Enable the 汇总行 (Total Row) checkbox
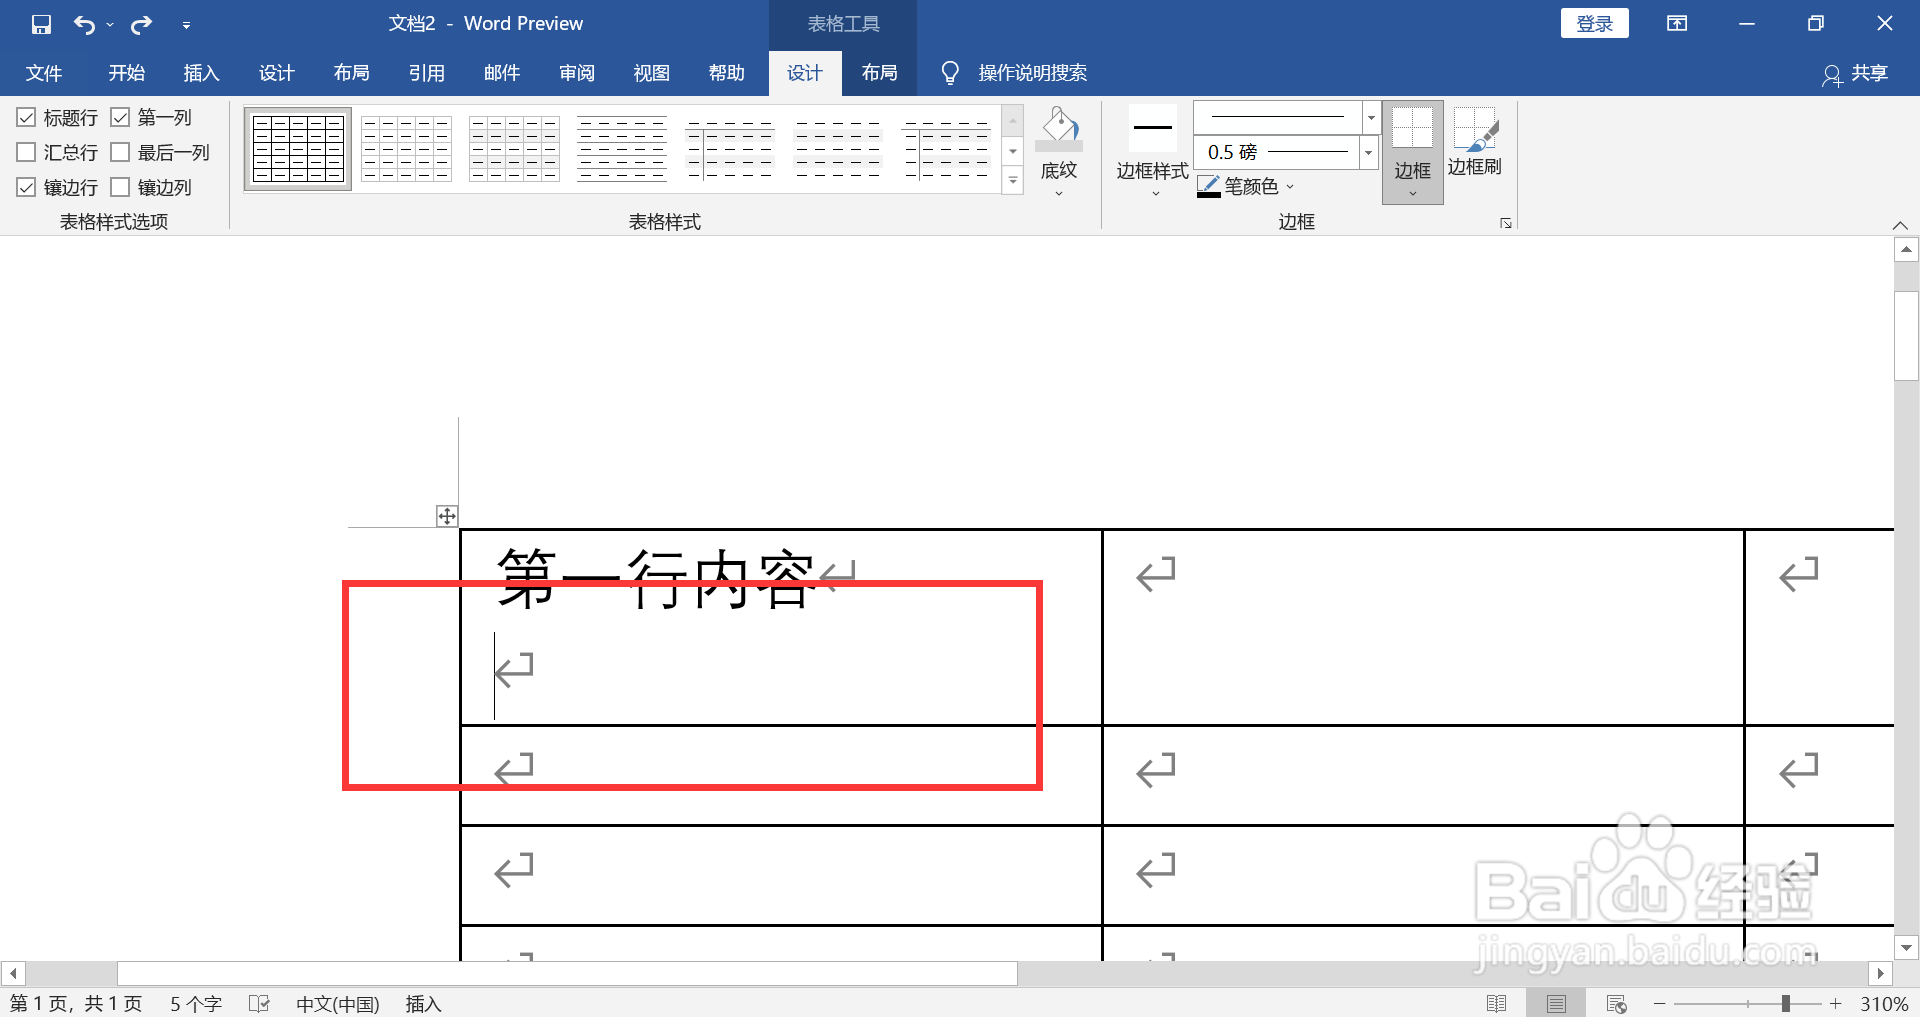Screen dimensions: 1920x1017 pyautogui.click(x=26, y=152)
